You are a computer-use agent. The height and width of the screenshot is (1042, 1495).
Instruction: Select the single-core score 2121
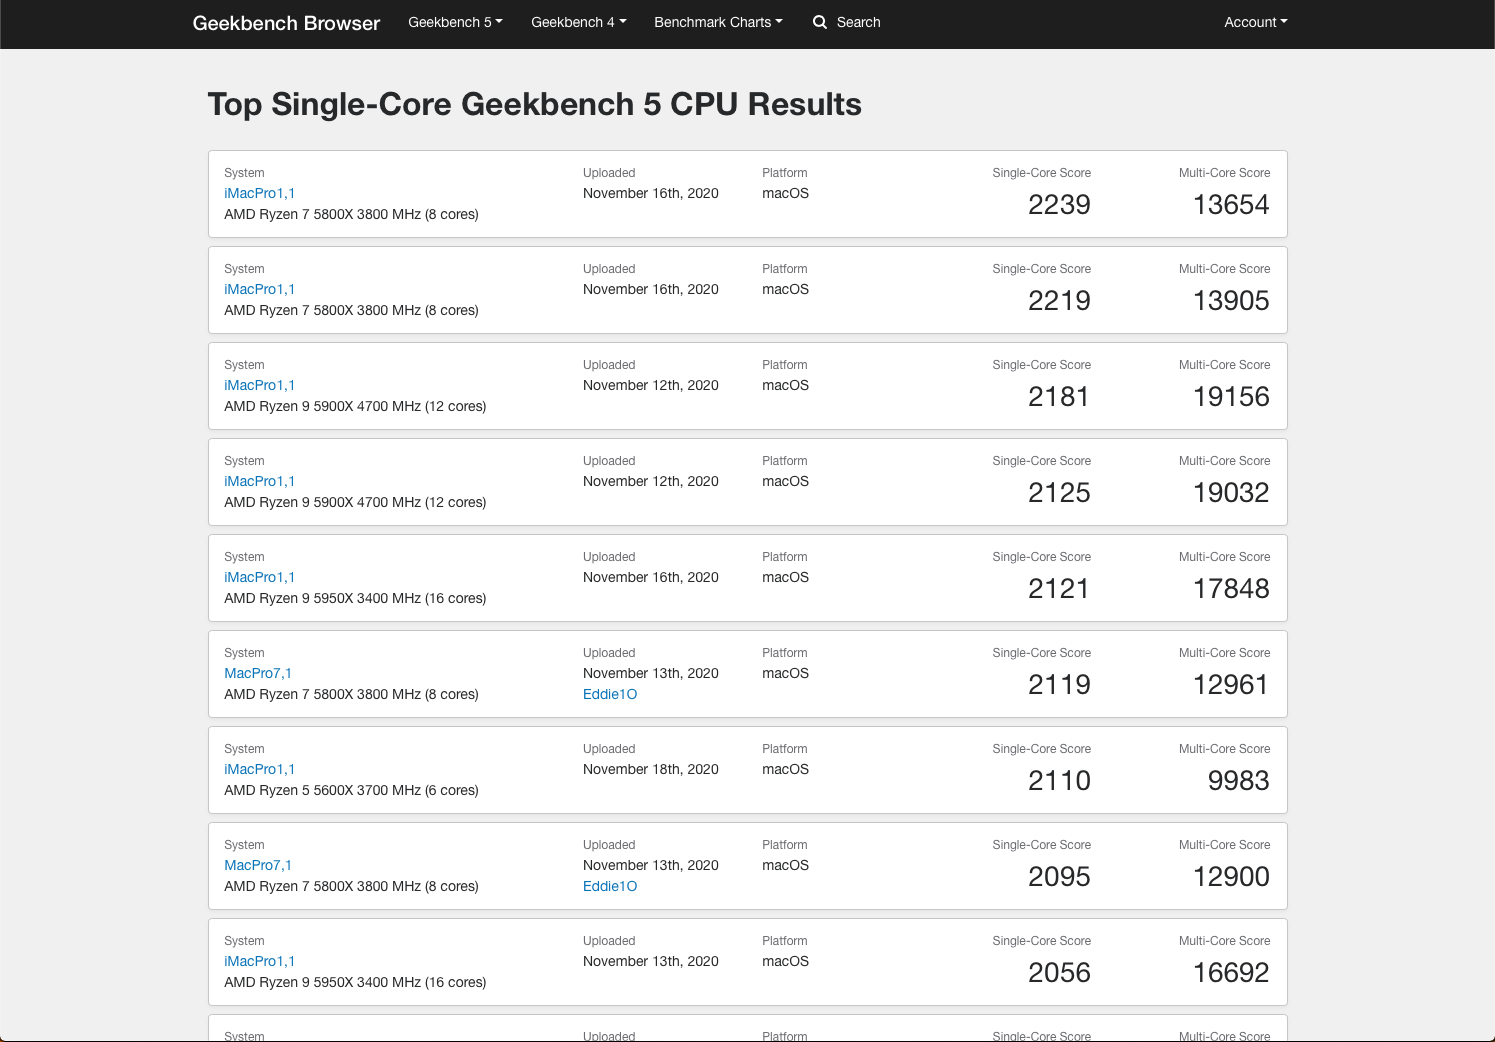point(1059,589)
